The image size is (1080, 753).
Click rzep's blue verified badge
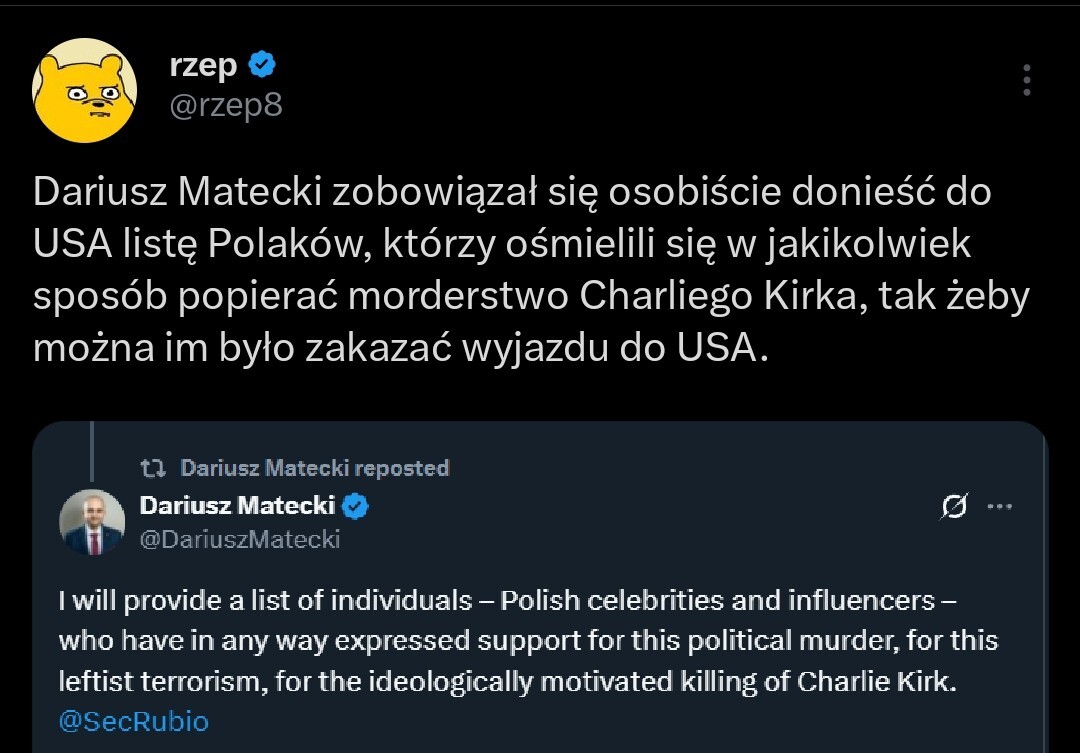pyautogui.click(x=261, y=66)
